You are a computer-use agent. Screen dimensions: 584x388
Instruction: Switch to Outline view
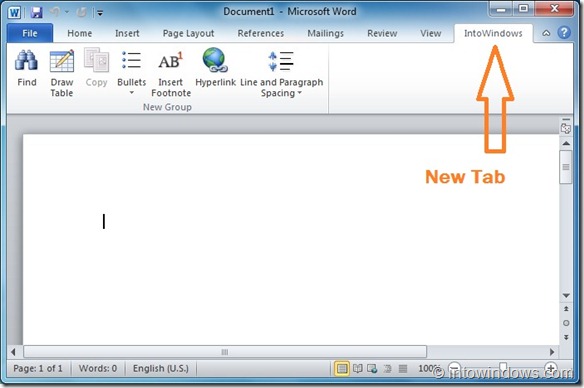tap(387, 369)
